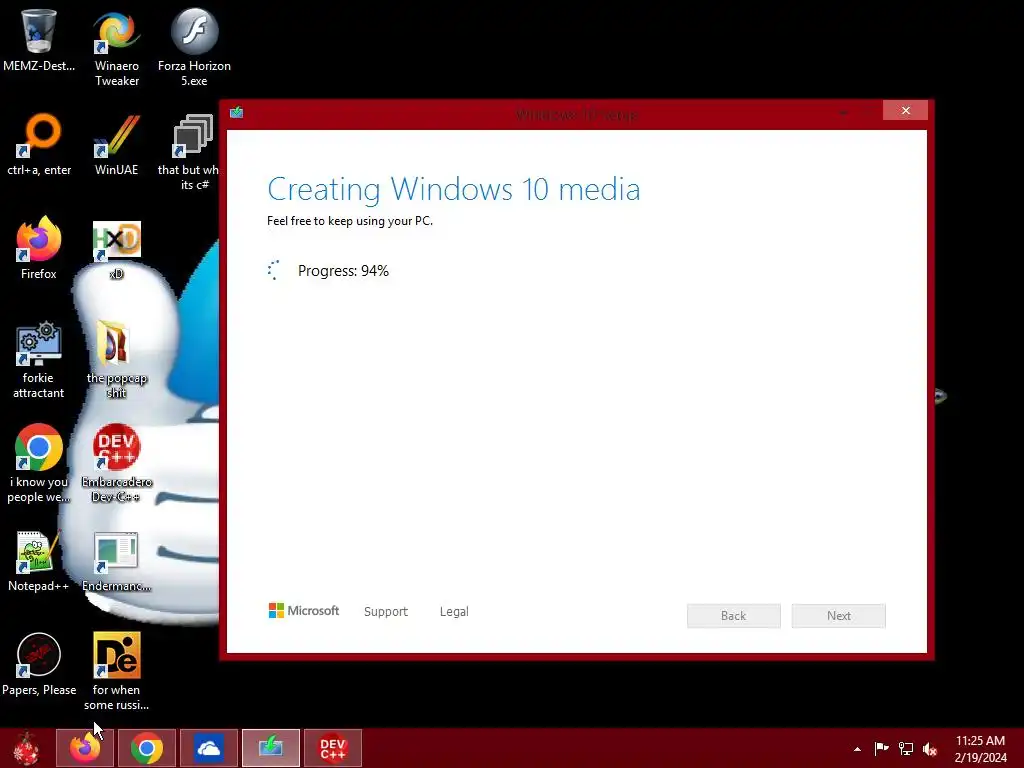Viewport: 1024px width, 768px height.
Task: Open OneDrive cloud app in the taskbar
Action: 209,748
